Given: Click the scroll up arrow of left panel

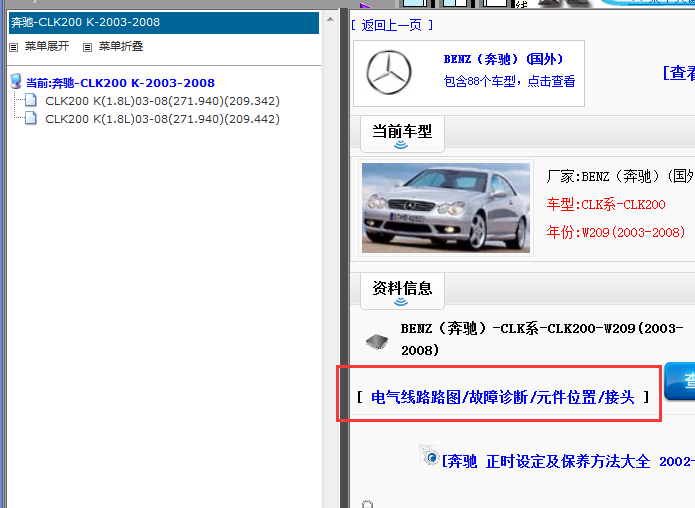Looking at the screenshot, I should click(330, 20).
